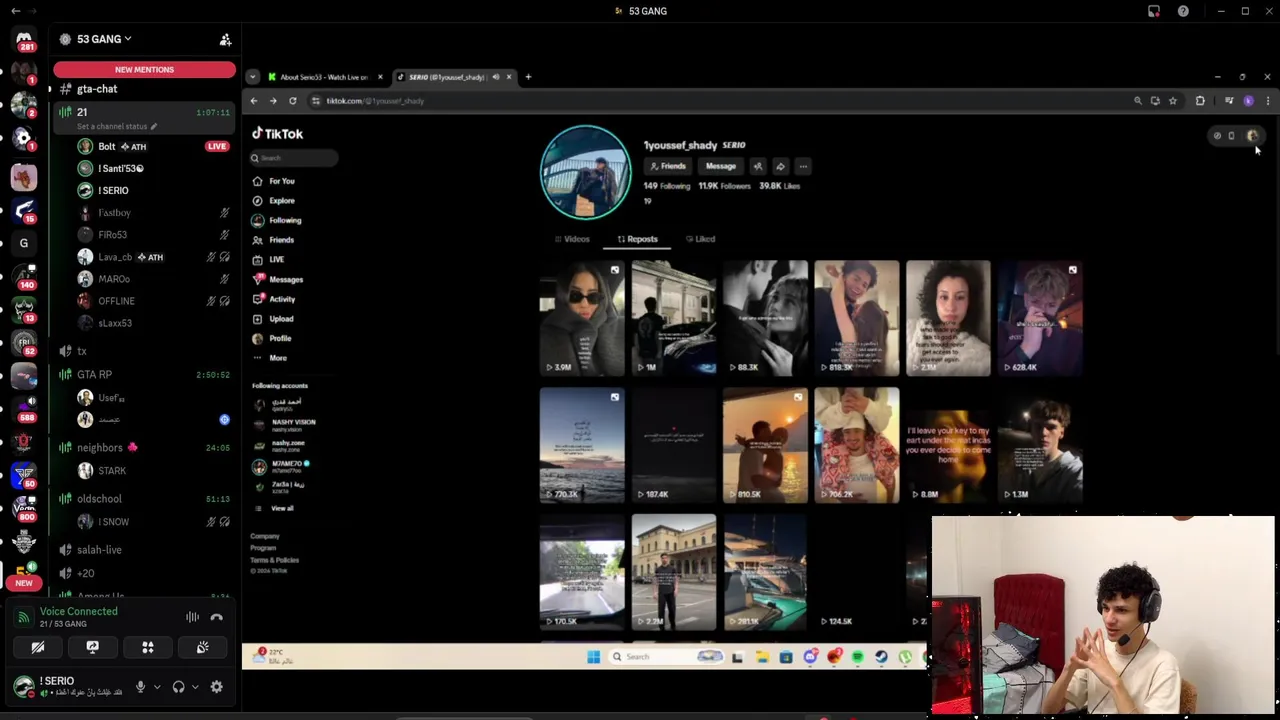
Task: Open repost thumbnail with 770.3K views
Action: click(582, 445)
